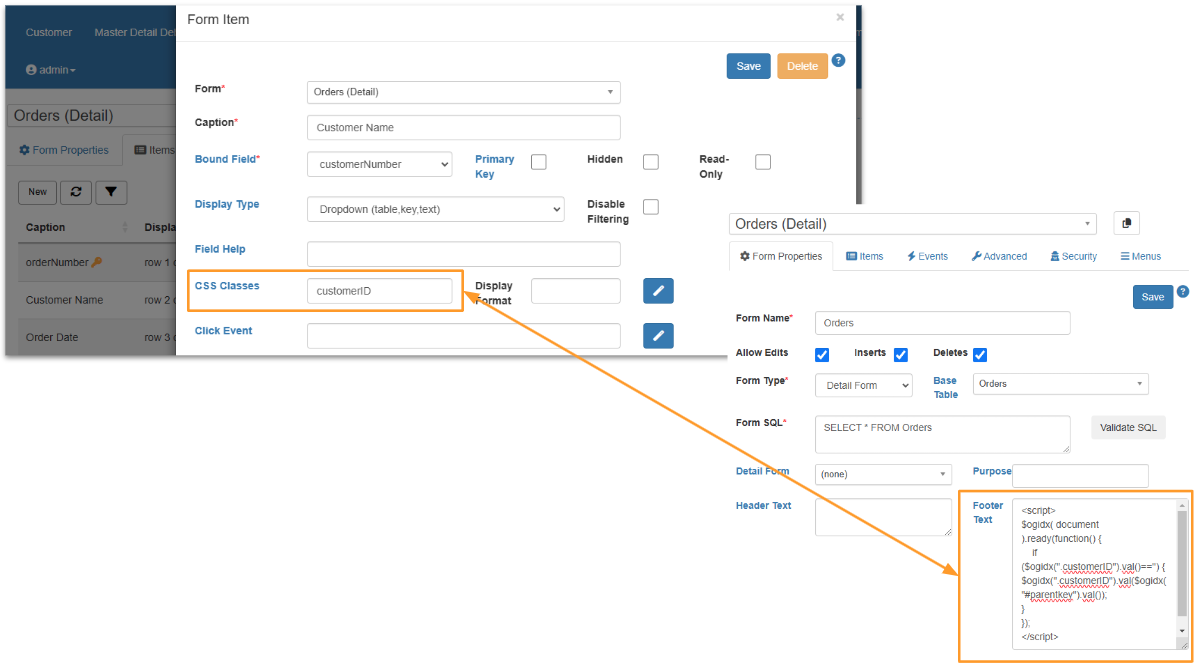This screenshot has width=1201, height=665.
Task: Click pencil edit icon beside Click Event
Action: pos(658,336)
